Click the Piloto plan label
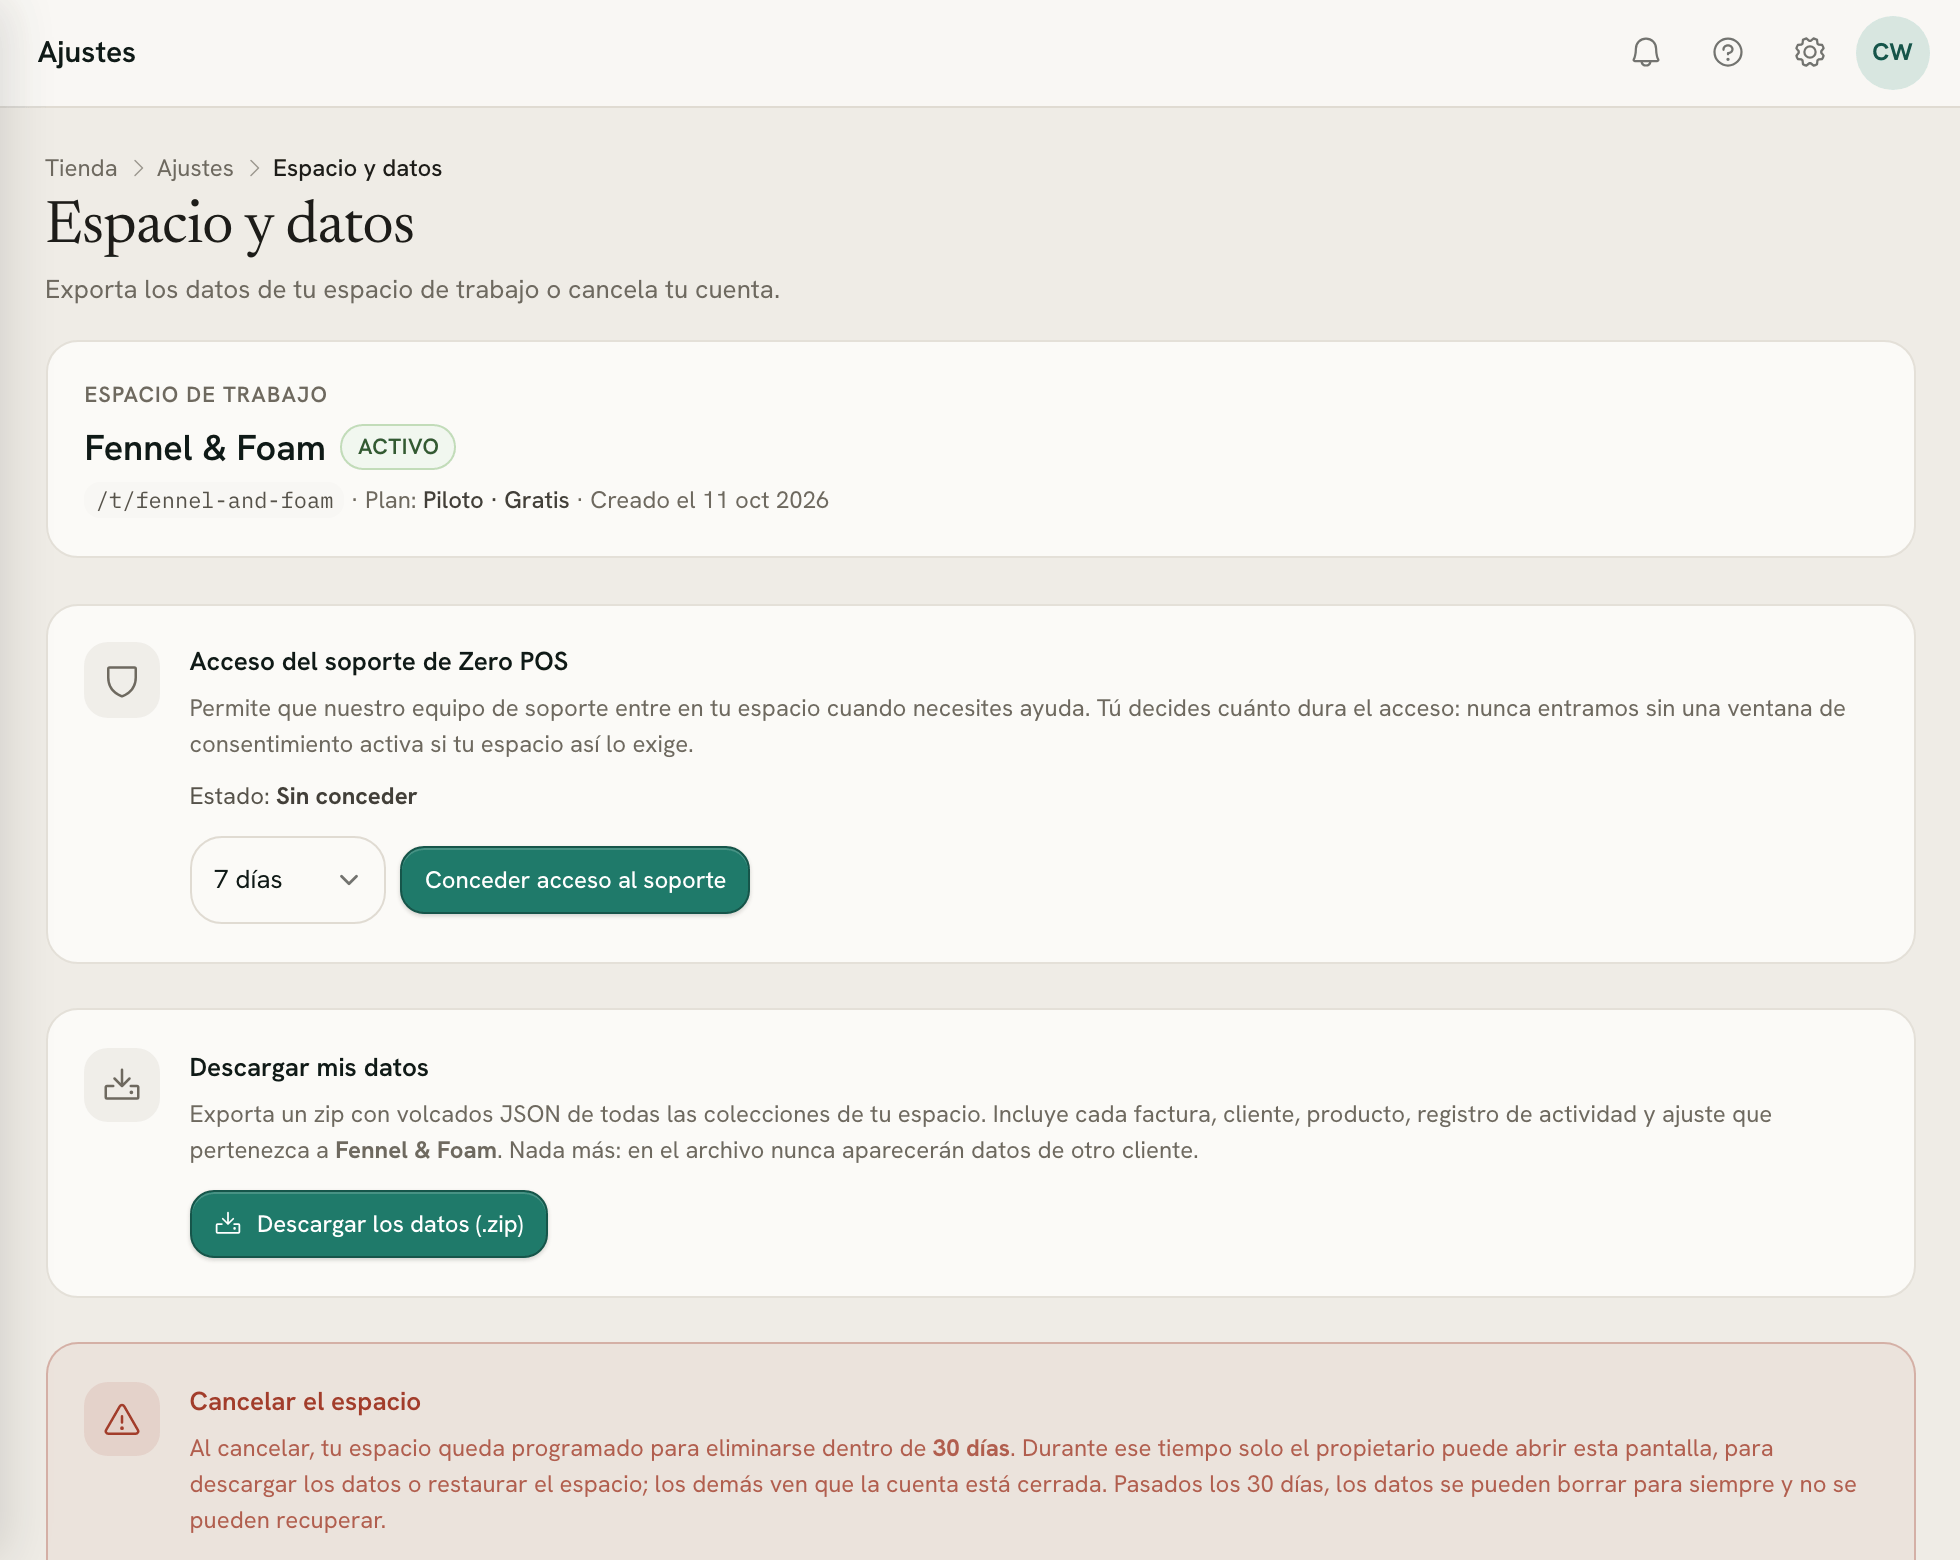Viewport: 1960px width, 1560px height. [453, 500]
